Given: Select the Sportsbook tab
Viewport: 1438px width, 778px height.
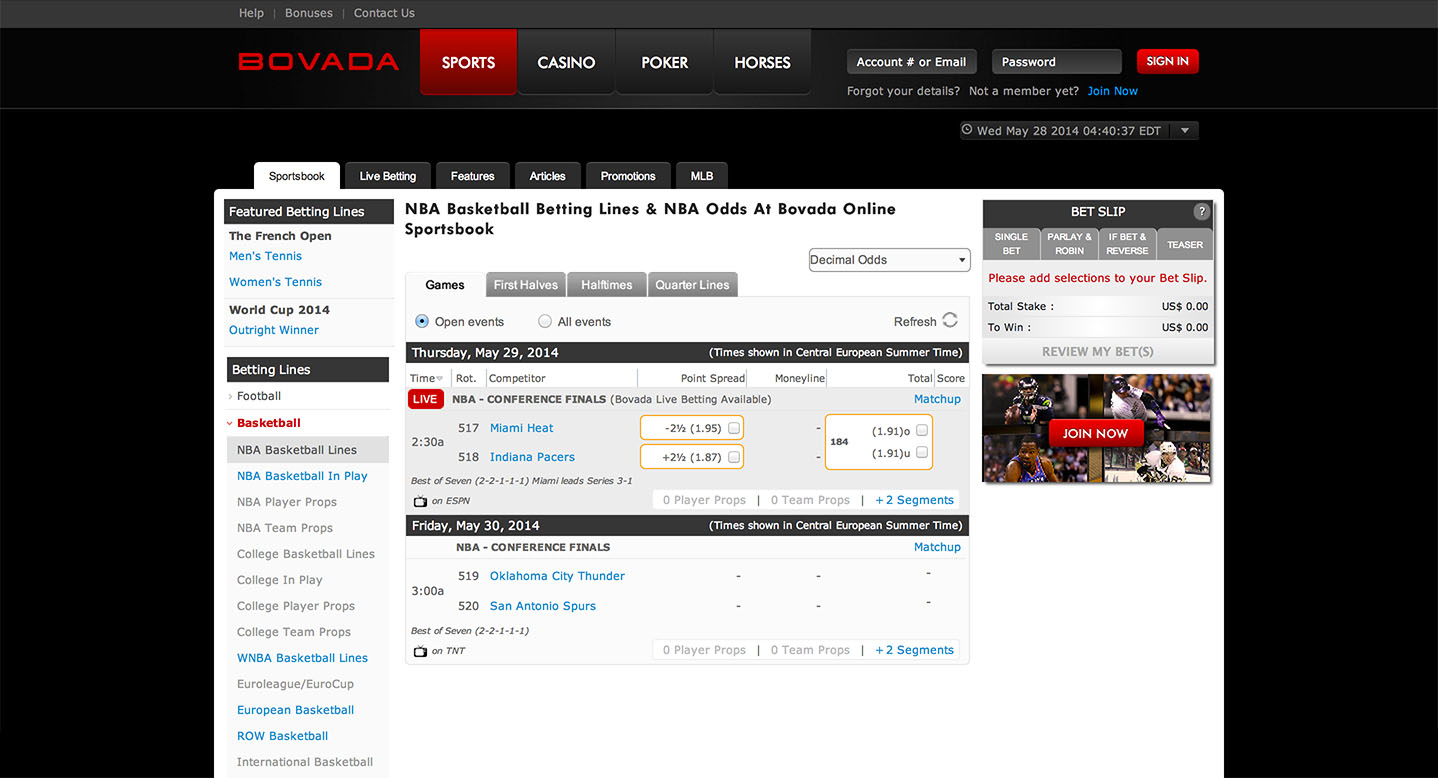Looking at the screenshot, I should [x=297, y=176].
